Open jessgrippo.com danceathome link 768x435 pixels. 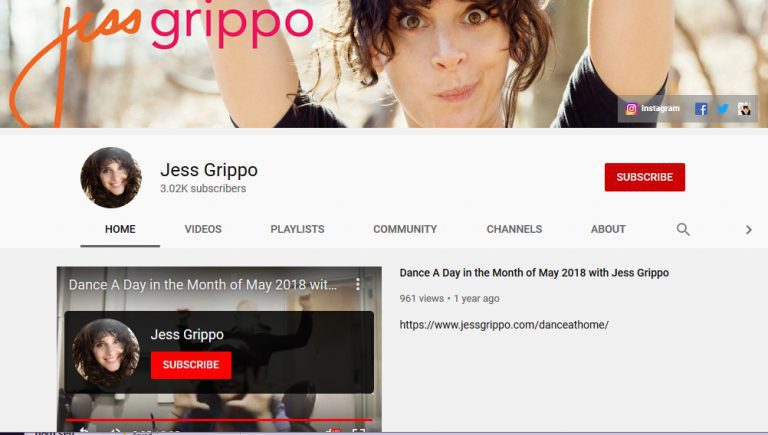(504, 325)
